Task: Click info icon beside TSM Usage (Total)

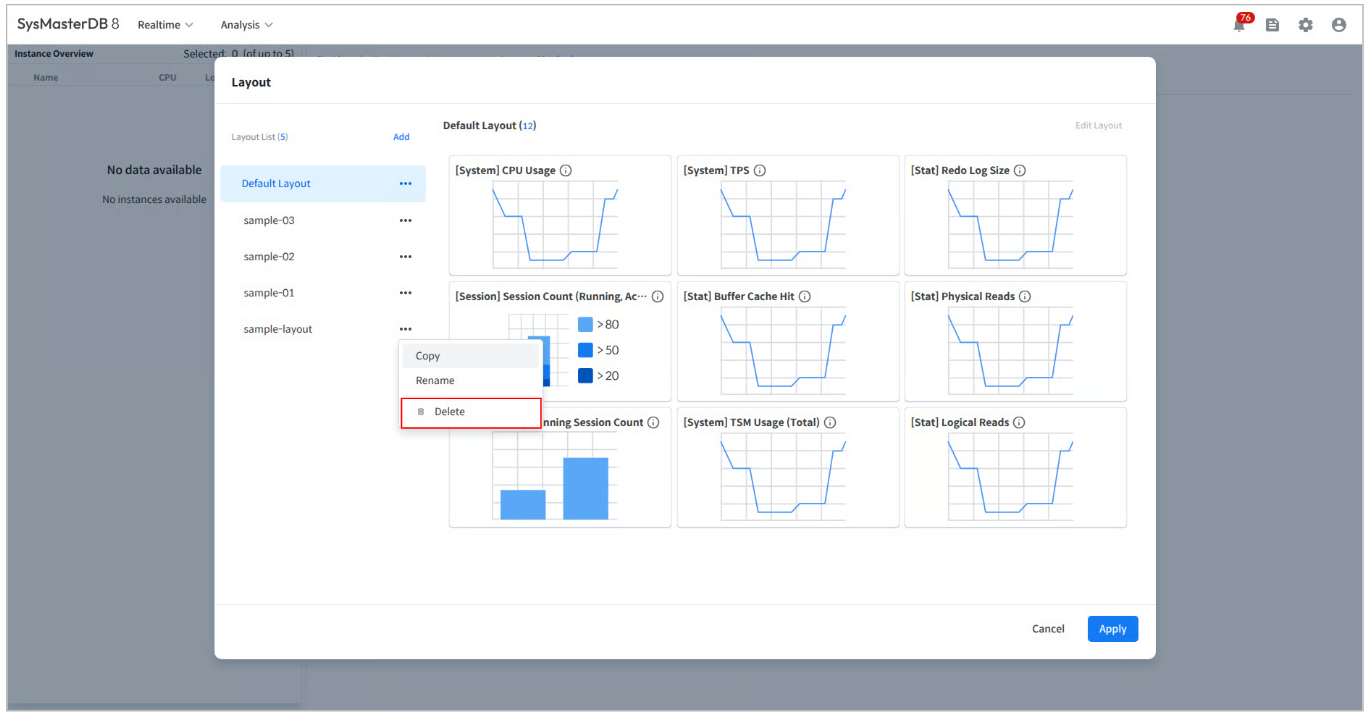Action: [830, 423]
